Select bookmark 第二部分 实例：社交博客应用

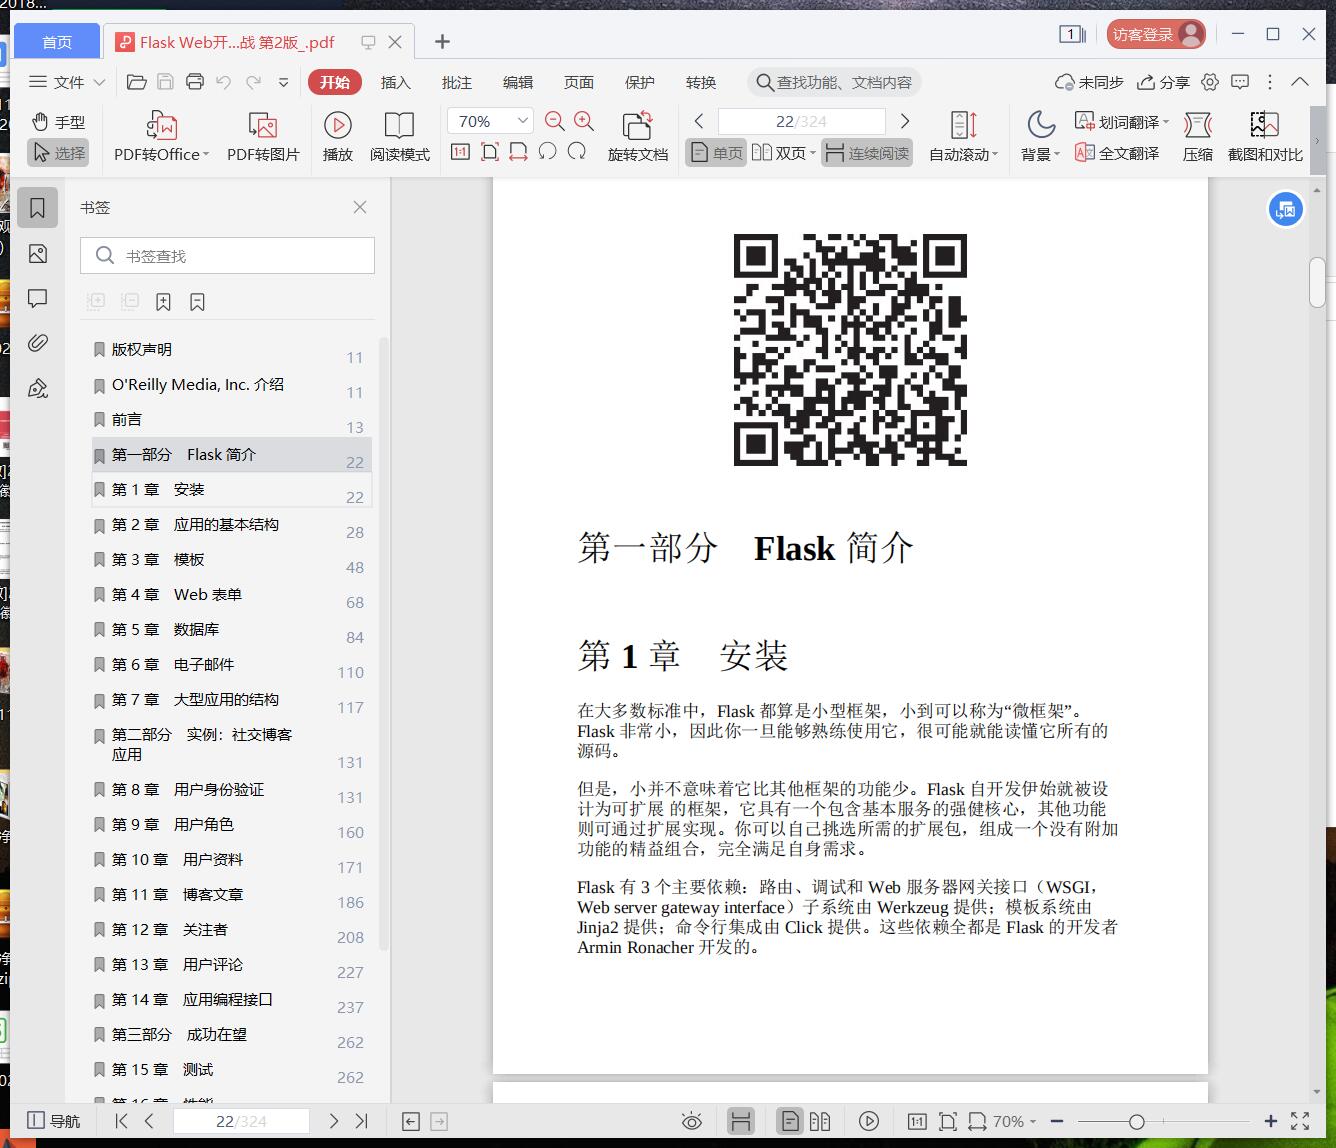point(232,745)
